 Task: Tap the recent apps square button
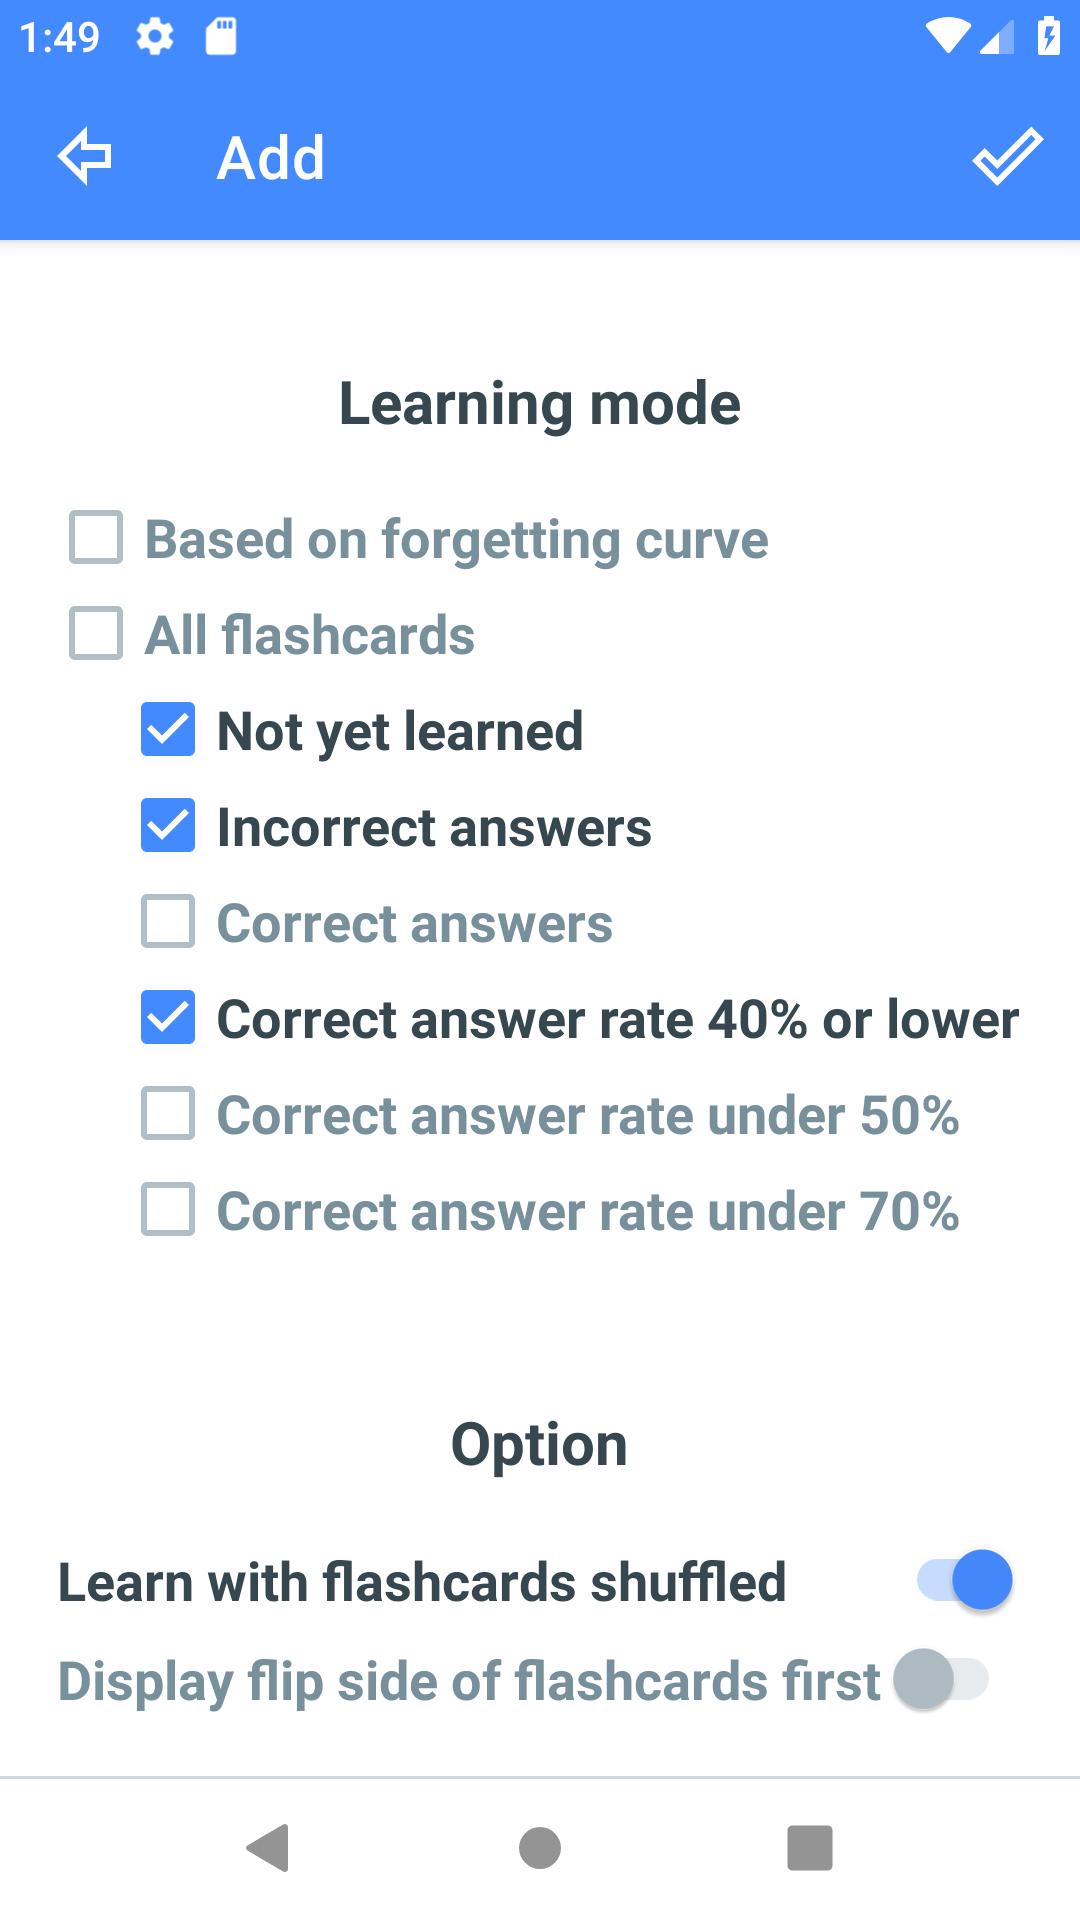pyautogui.click(x=810, y=1847)
